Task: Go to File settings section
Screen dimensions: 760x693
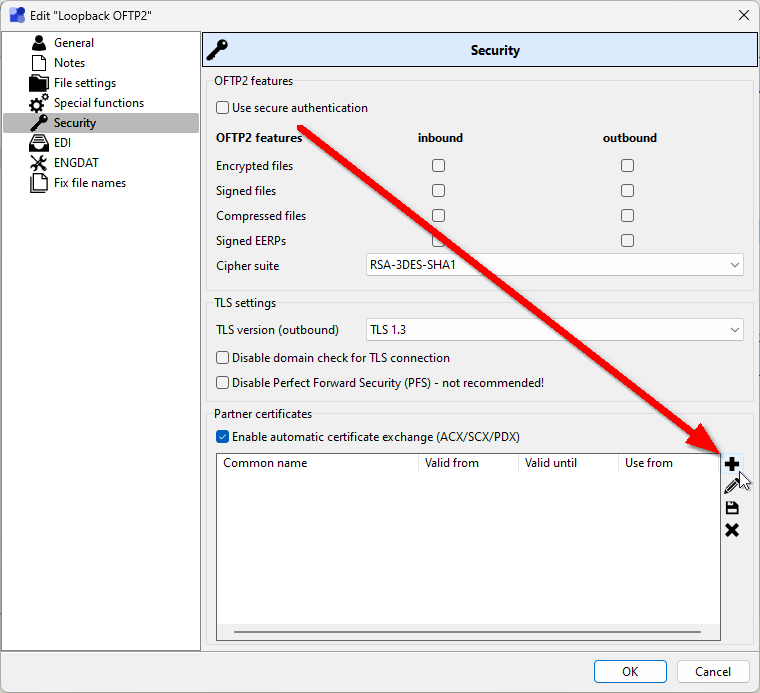Action: tap(84, 83)
